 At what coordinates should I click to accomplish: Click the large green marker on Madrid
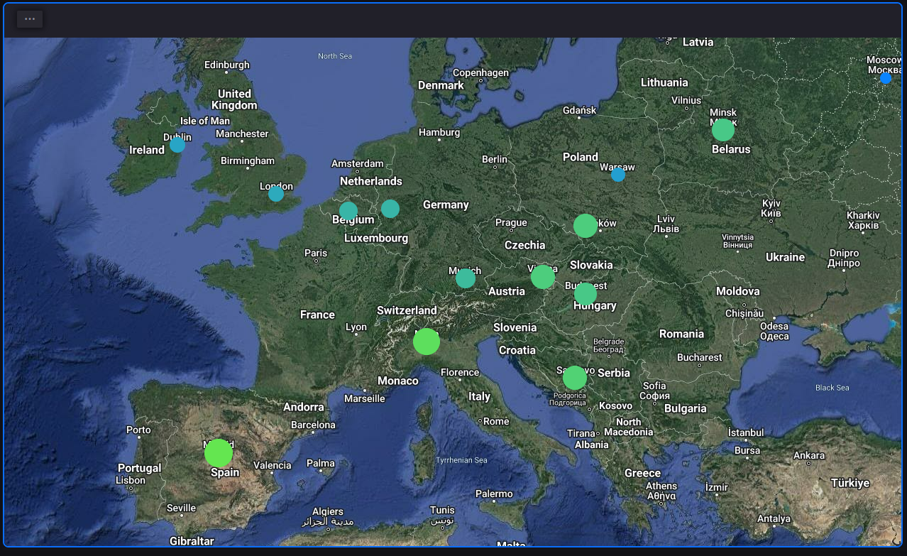click(218, 453)
